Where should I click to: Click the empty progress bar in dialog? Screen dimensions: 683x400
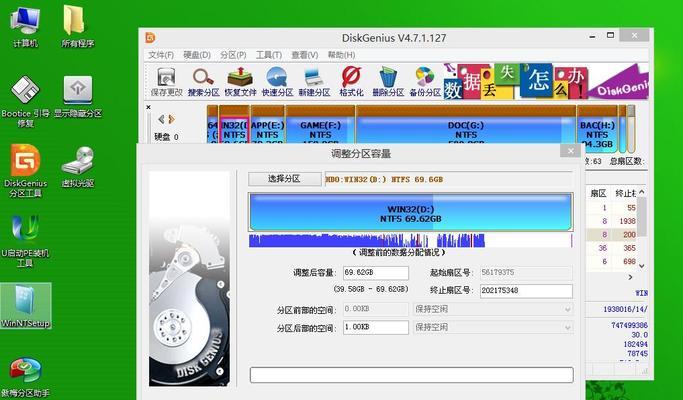click(x=411, y=375)
